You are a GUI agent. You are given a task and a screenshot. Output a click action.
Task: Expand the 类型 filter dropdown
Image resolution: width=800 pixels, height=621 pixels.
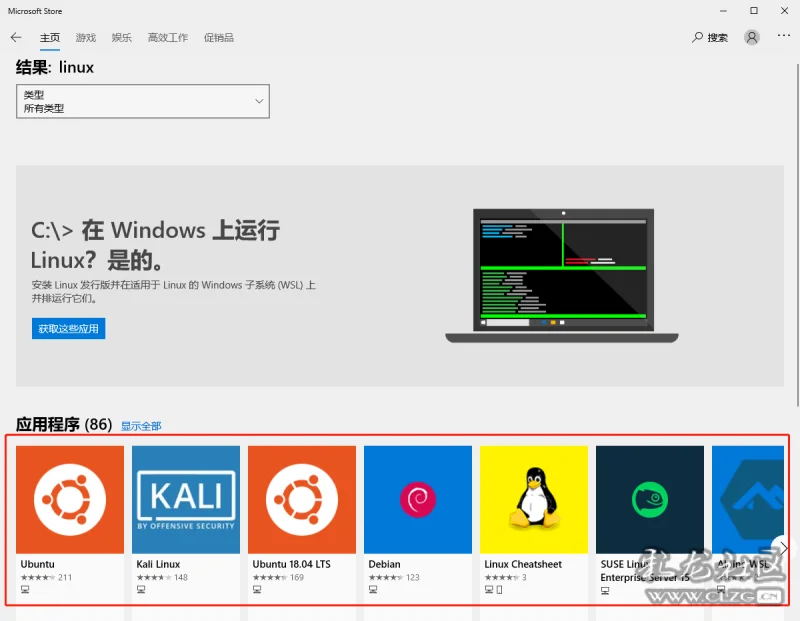(x=143, y=101)
